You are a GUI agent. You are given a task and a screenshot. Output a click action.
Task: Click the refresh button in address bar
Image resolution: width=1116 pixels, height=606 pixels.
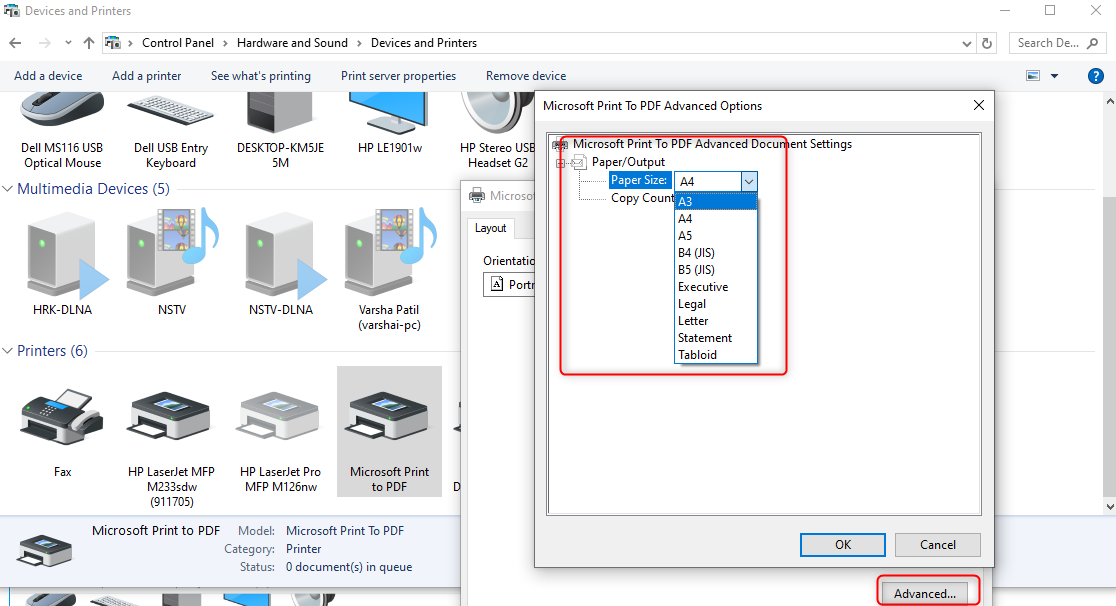click(986, 43)
